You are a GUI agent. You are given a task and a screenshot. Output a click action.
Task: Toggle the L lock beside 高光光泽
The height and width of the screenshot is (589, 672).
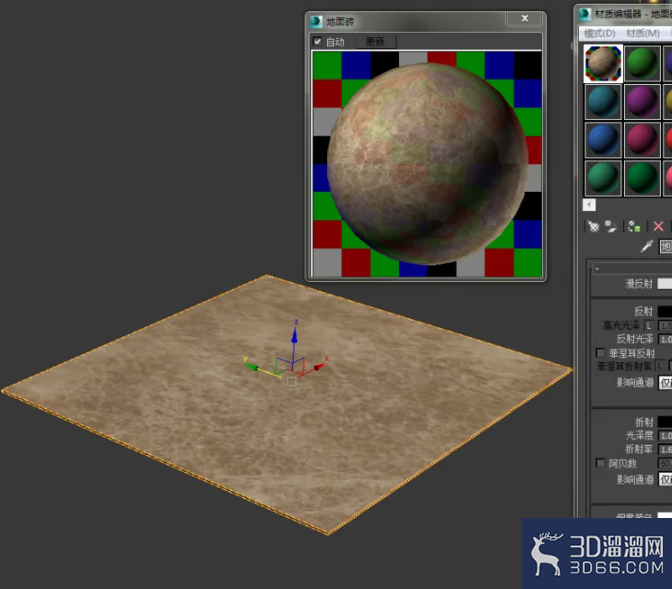click(x=649, y=326)
